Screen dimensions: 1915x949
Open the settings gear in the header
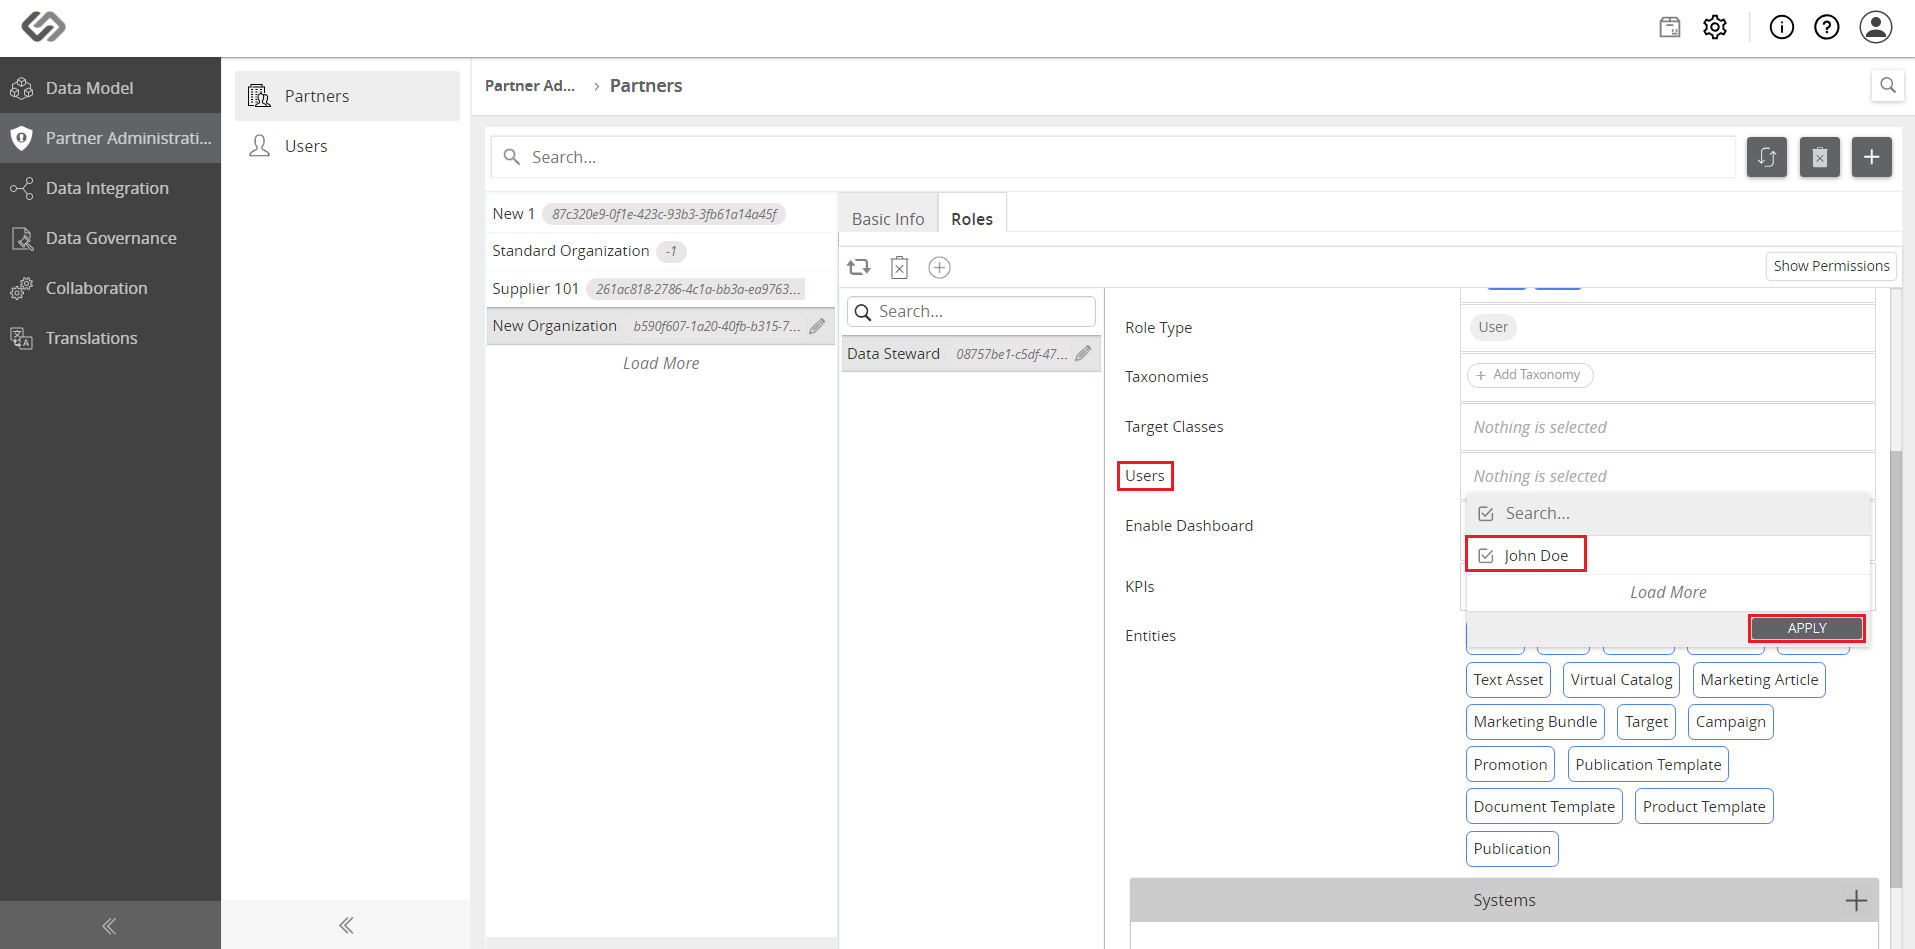click(1715, 27)
